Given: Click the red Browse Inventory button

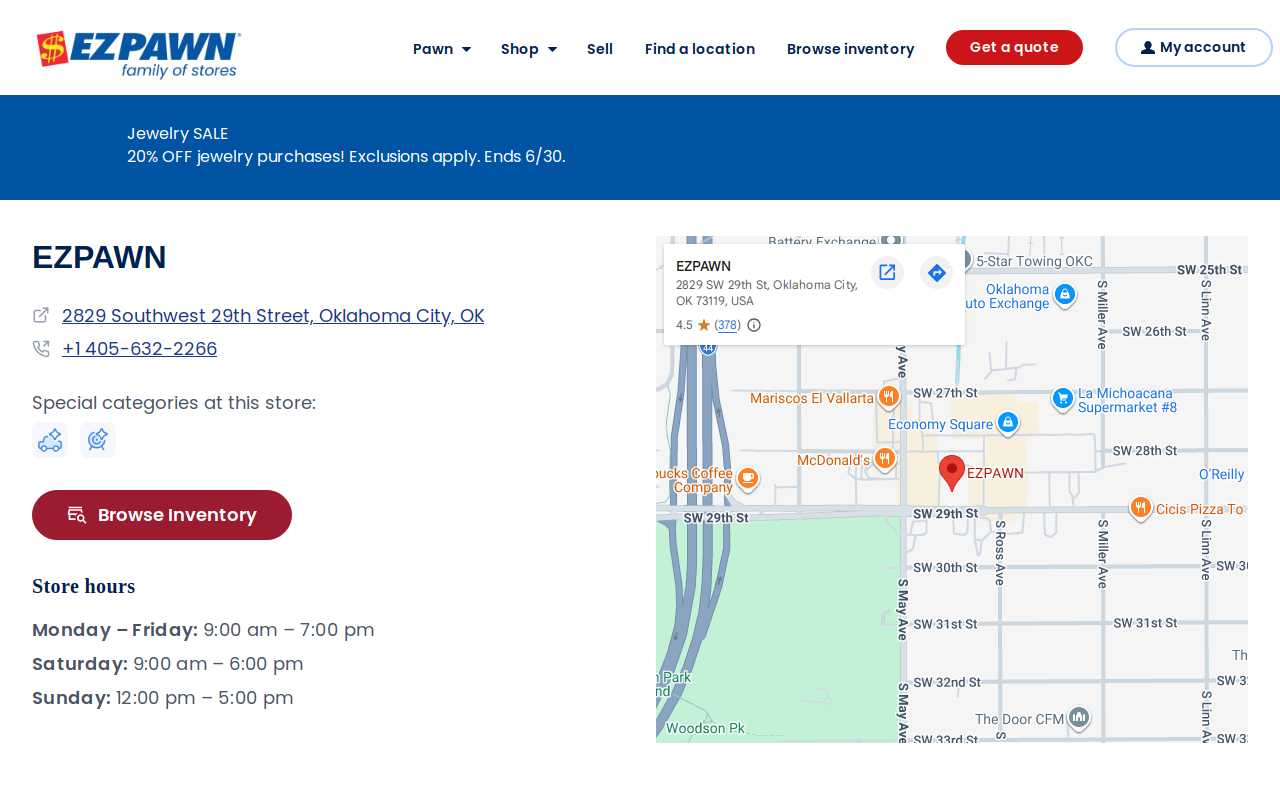Looking at the screenshot, I should (x=162, y=515).
